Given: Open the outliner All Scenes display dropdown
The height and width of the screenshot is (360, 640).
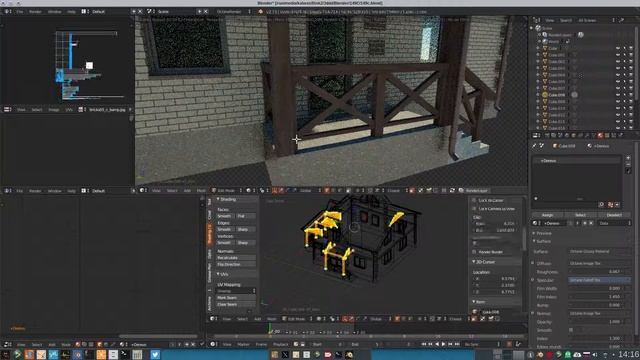Looking at the screenshot, I should (596, 20).
